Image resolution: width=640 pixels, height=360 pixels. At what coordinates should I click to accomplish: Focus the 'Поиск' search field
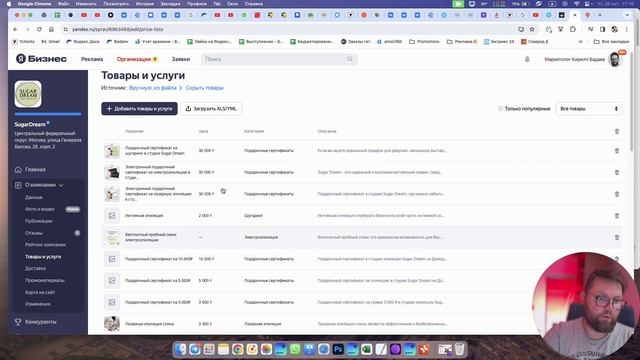[279, 59]
